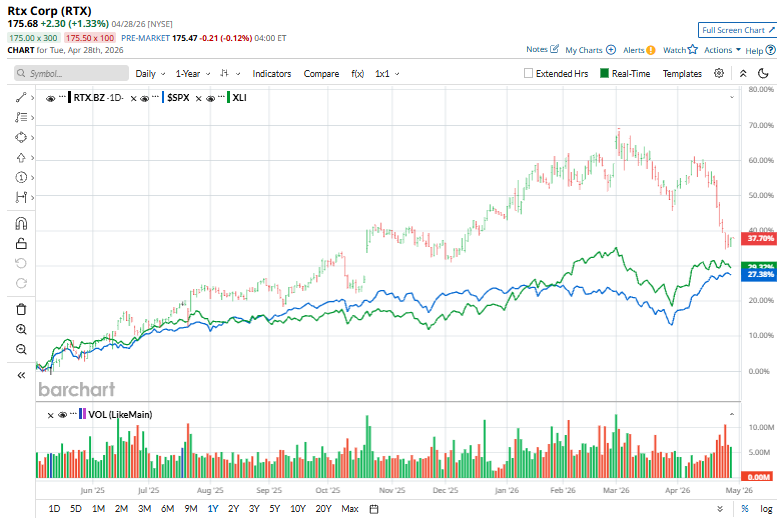
Task: Open the Notes editor
Action: [543, 50]
